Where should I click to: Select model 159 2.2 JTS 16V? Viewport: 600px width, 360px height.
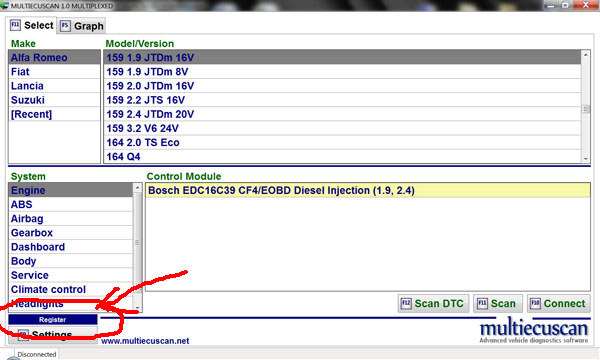pos(342,100)
